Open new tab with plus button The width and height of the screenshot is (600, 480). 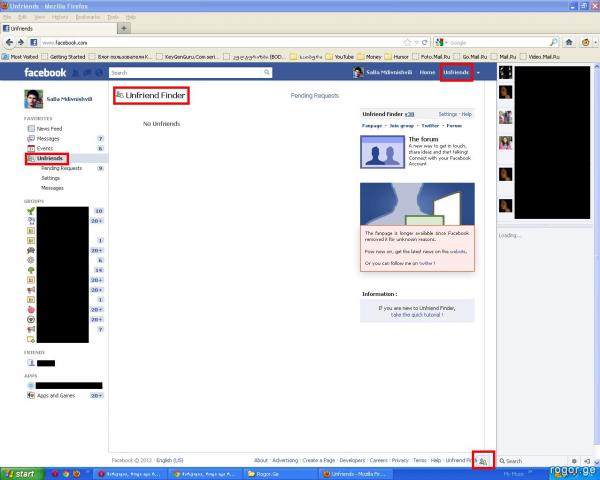point(124,28)
